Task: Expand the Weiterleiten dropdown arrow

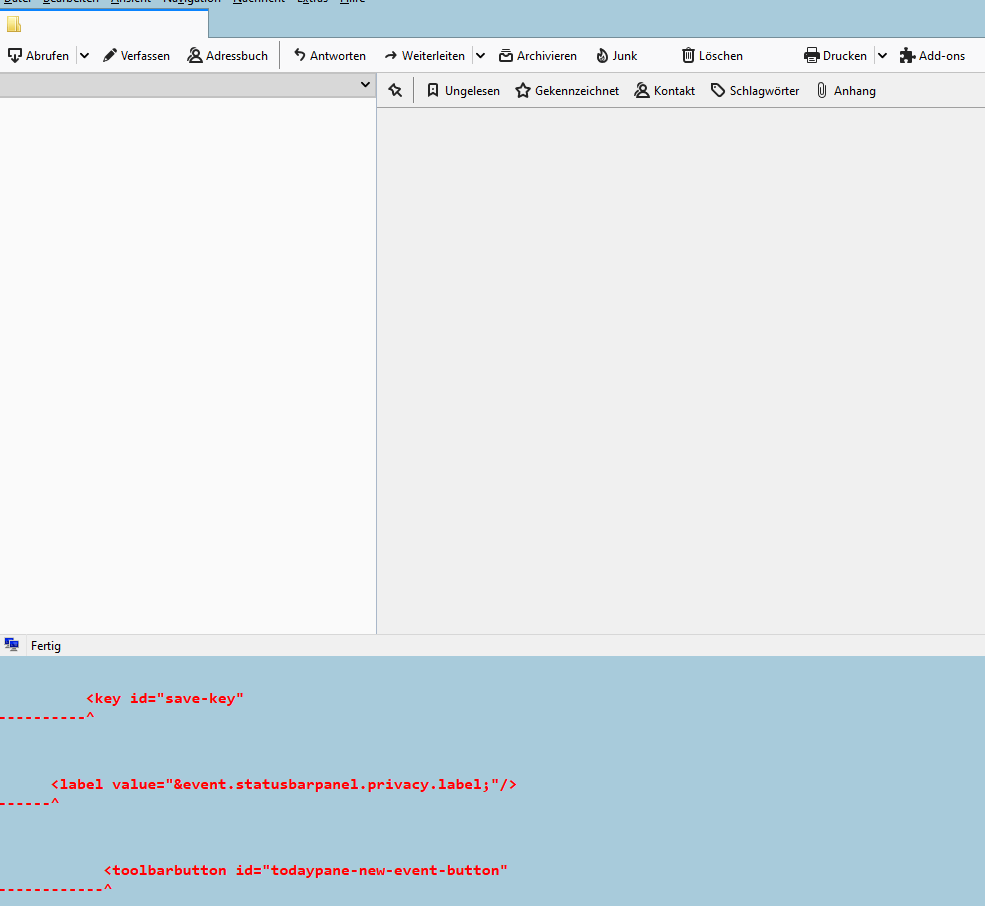Action: tap(480, 56)
